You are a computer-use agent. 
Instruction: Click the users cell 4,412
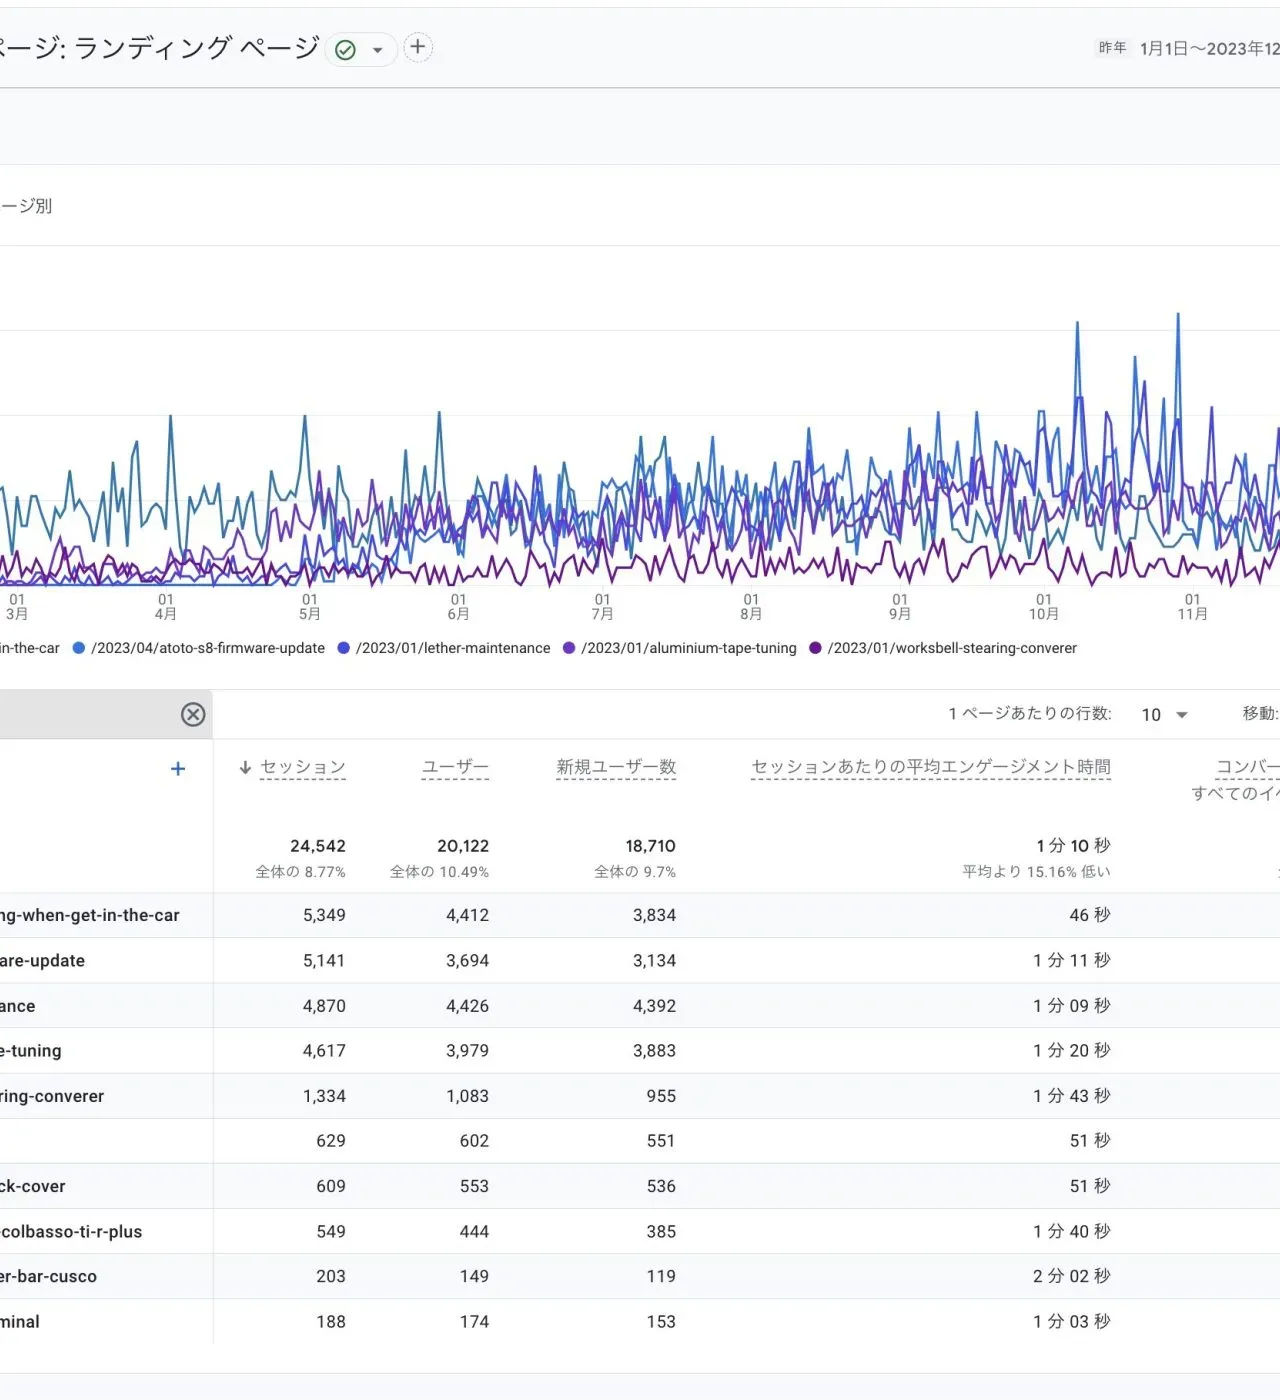(467, 915)
